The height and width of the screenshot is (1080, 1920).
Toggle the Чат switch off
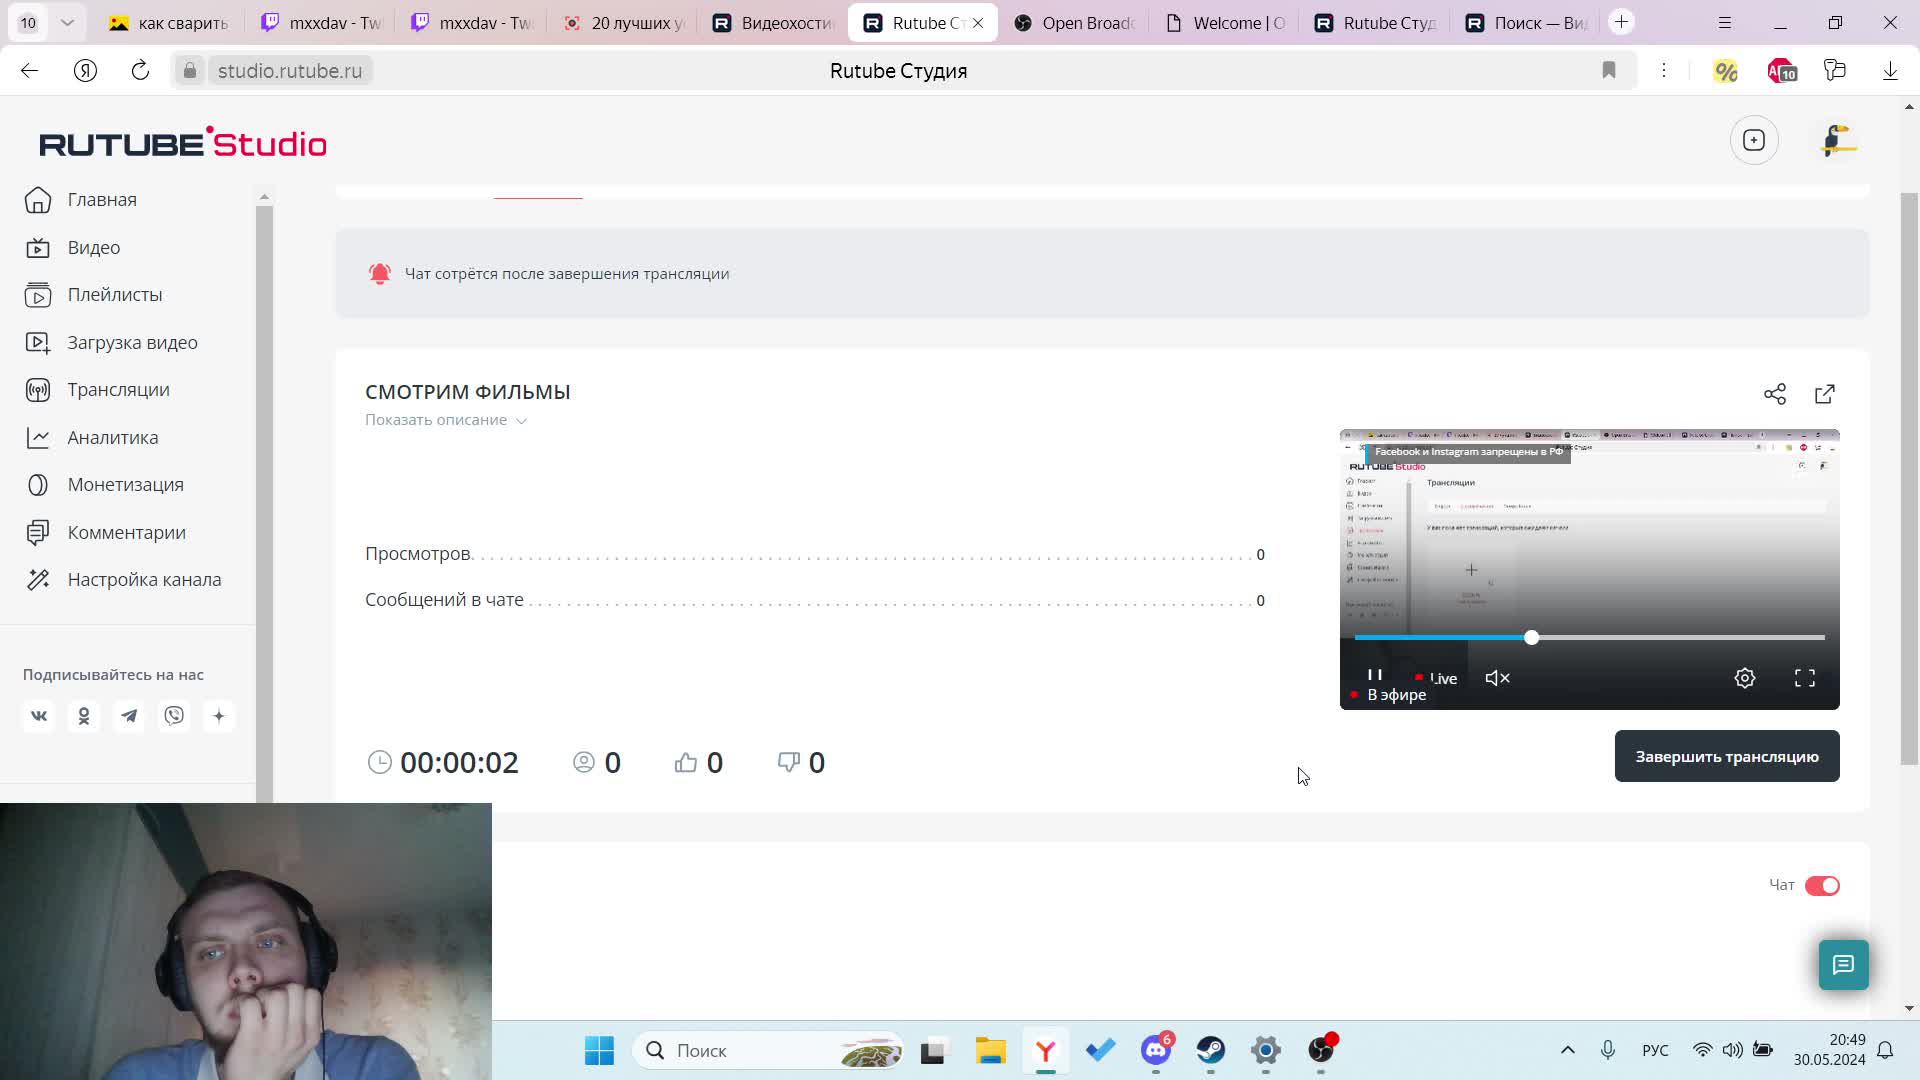coord(1822,886)
